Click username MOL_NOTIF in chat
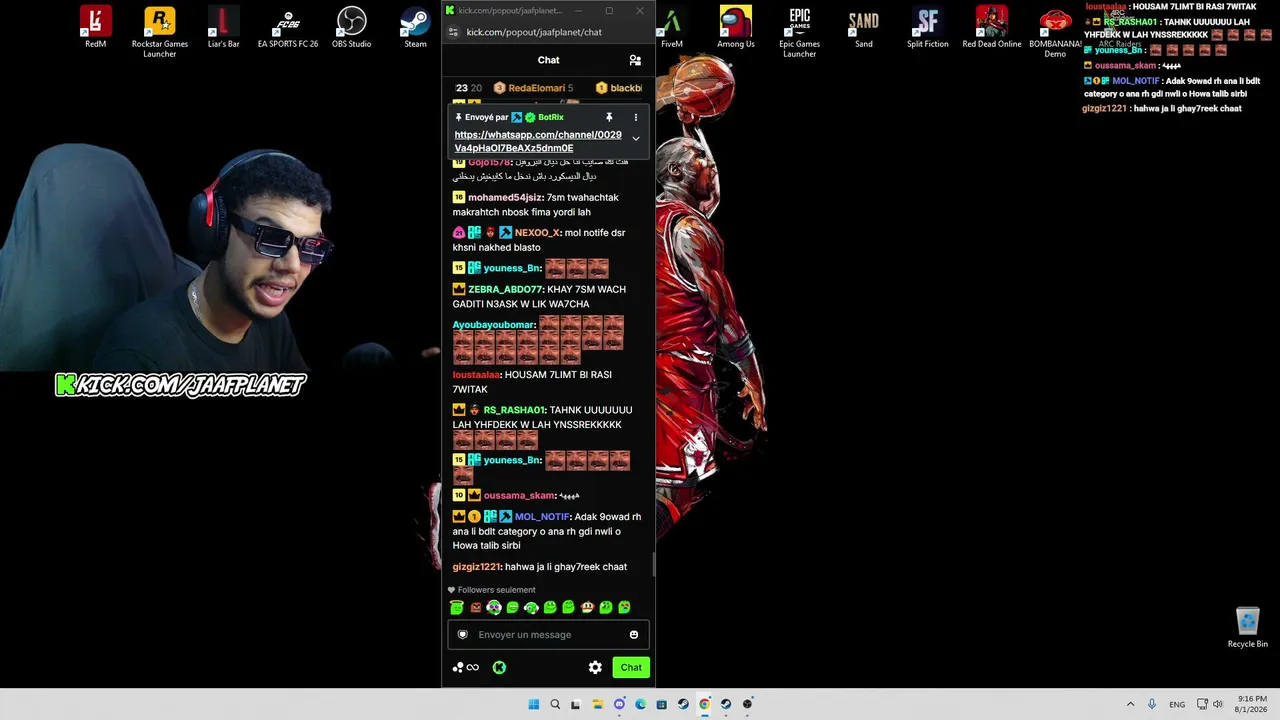 coord(542,517)
